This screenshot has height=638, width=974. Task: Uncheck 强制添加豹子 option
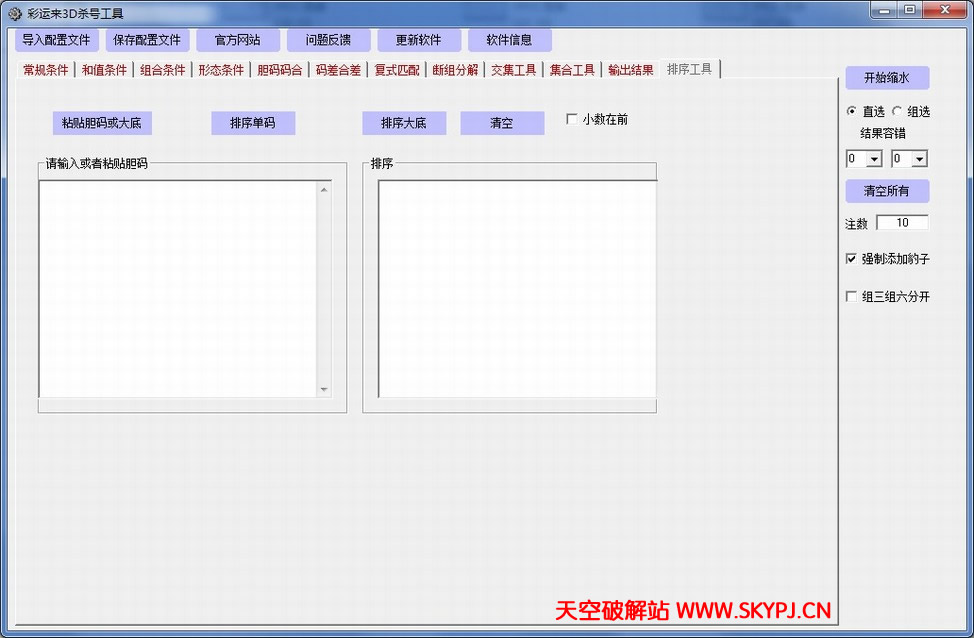point(851,258)
